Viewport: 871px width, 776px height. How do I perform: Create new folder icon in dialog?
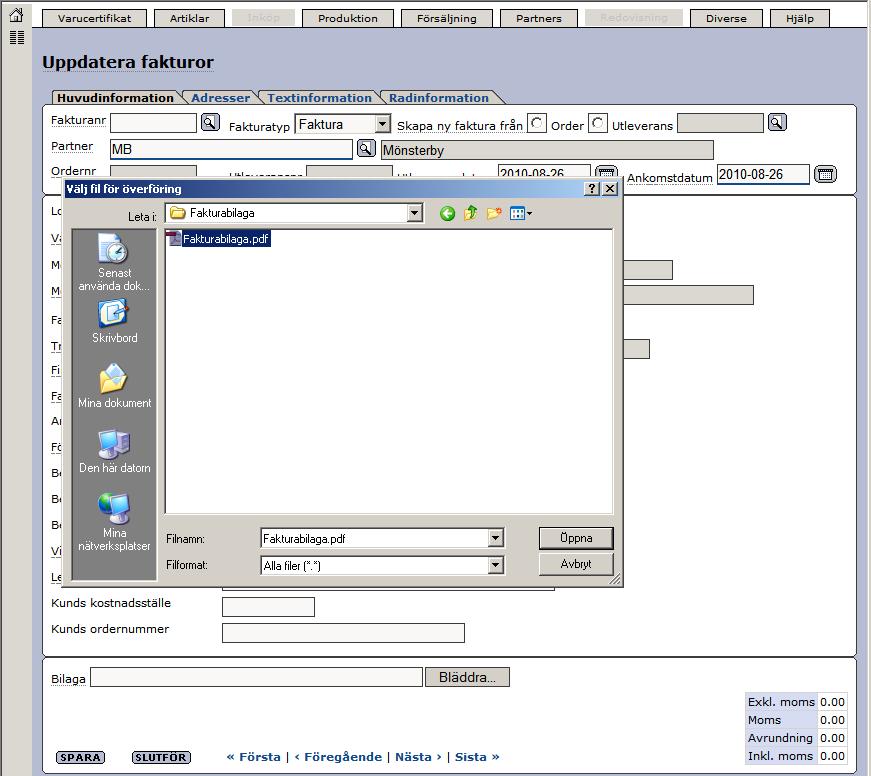(494, 213)
